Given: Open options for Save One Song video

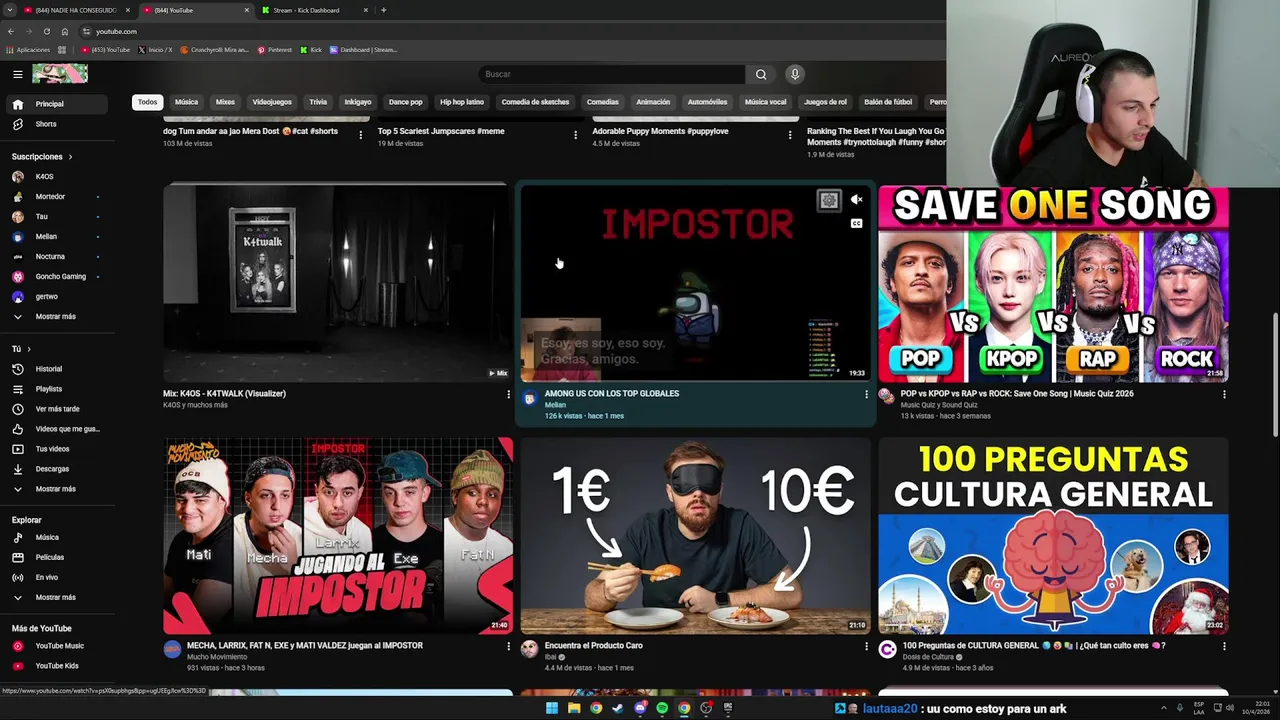Looking at the screenshot, I should 1223,394.
